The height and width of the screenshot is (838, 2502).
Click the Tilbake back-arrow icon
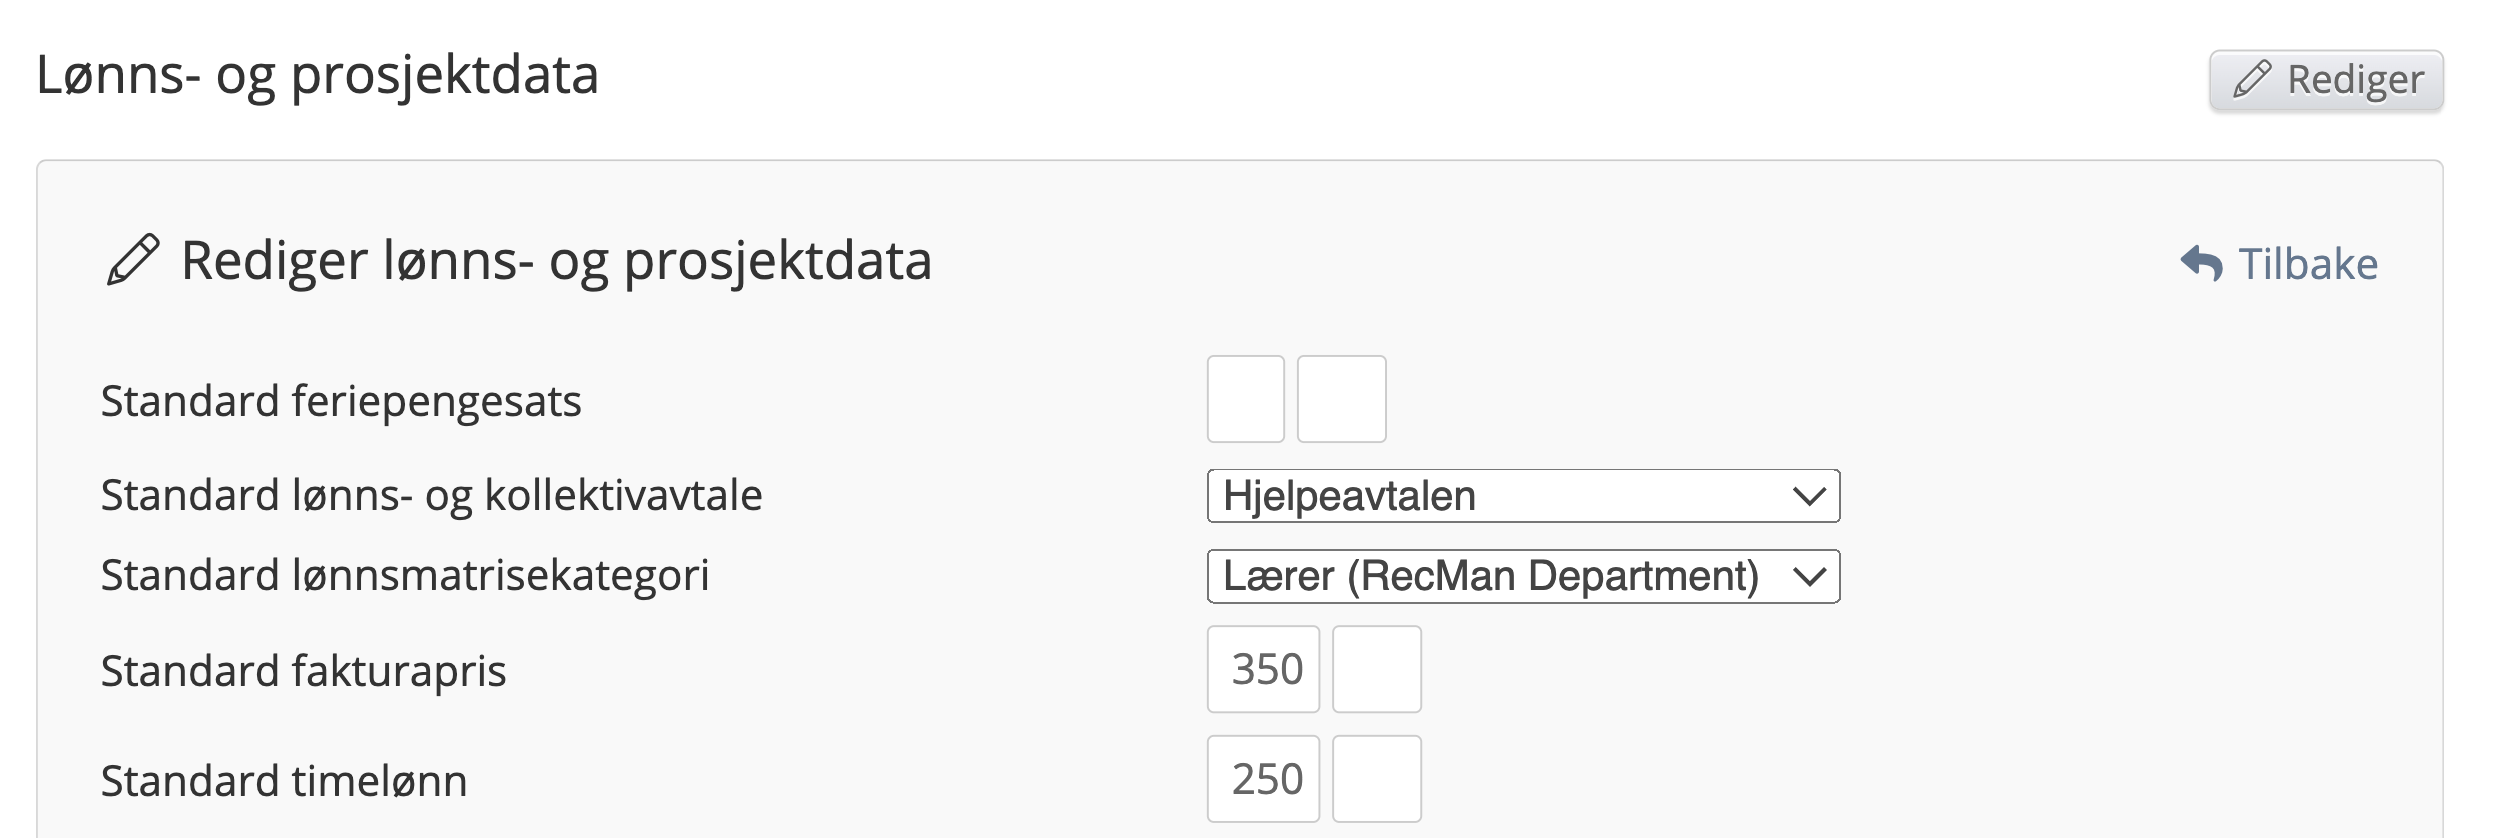pyautogui.click(x=2201, y=264)
